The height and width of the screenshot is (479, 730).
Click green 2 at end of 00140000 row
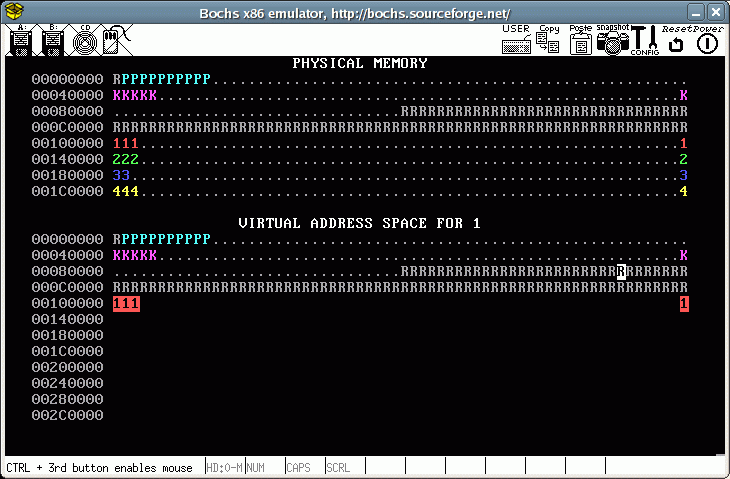[683, 159]
